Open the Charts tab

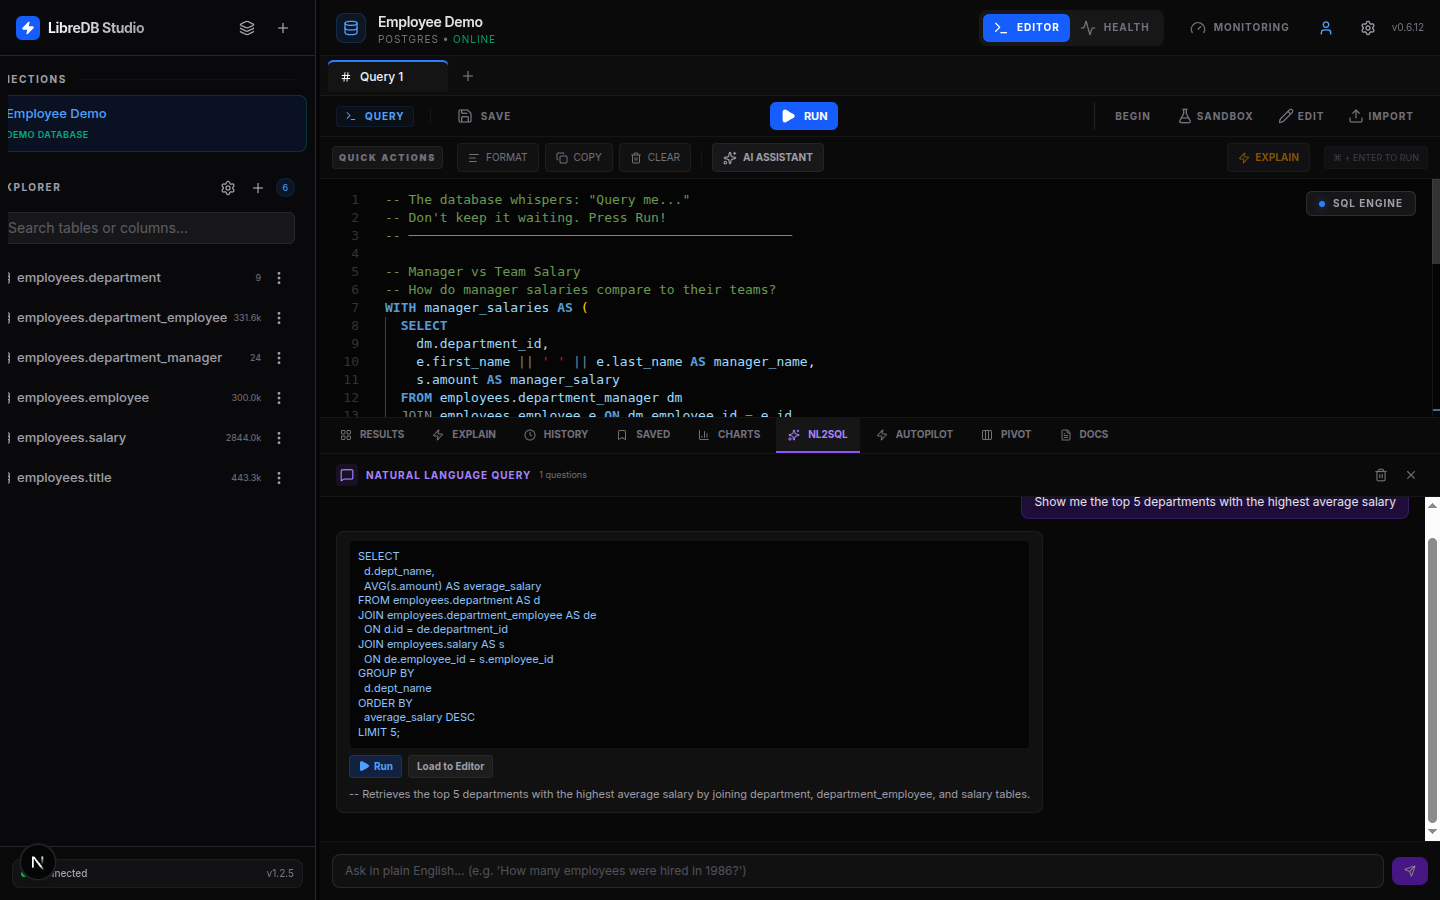(x=729, y=435)
